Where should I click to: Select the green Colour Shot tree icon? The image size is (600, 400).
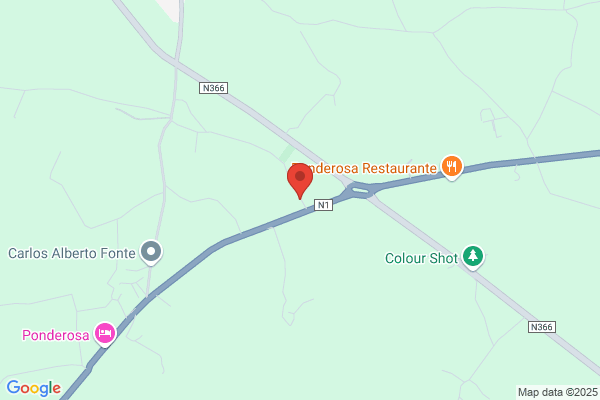tap(473, 256)
